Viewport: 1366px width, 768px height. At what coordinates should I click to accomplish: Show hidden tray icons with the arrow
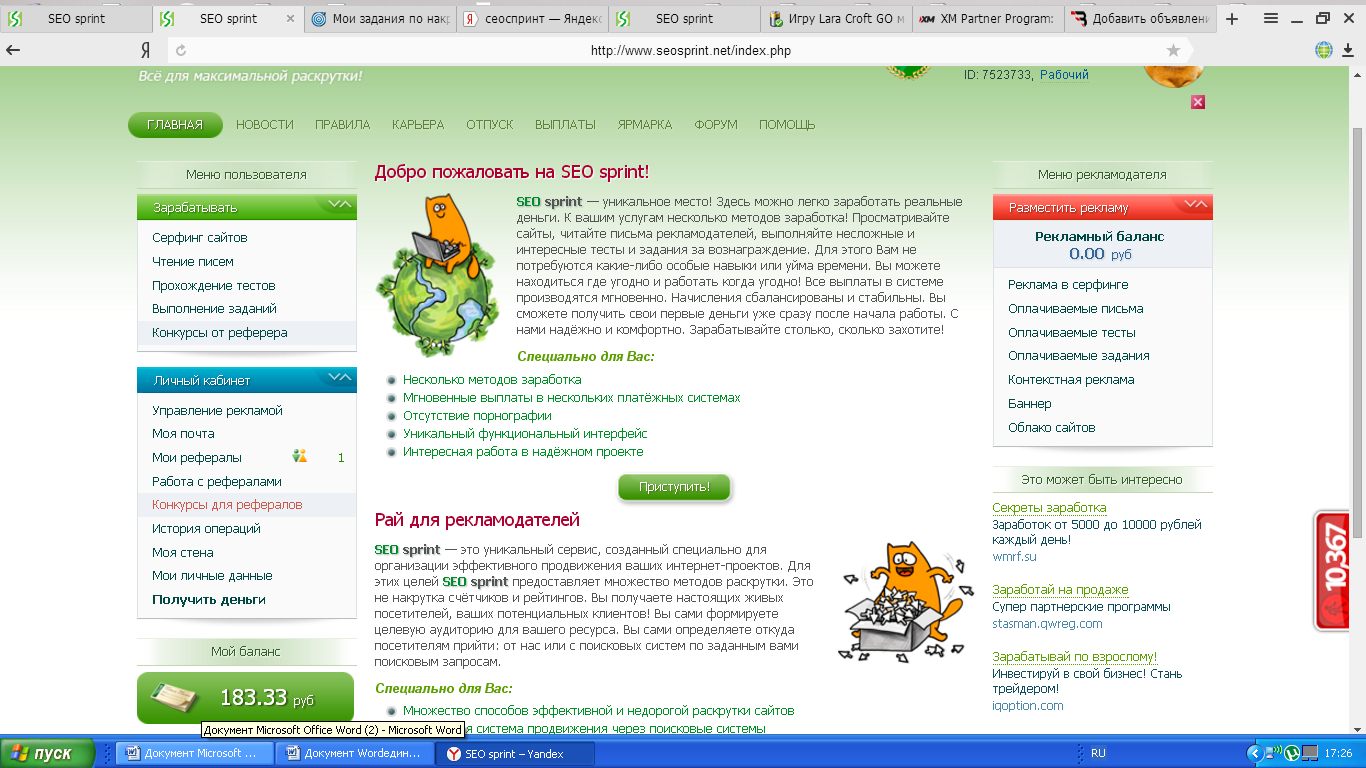click(1254, 753)
